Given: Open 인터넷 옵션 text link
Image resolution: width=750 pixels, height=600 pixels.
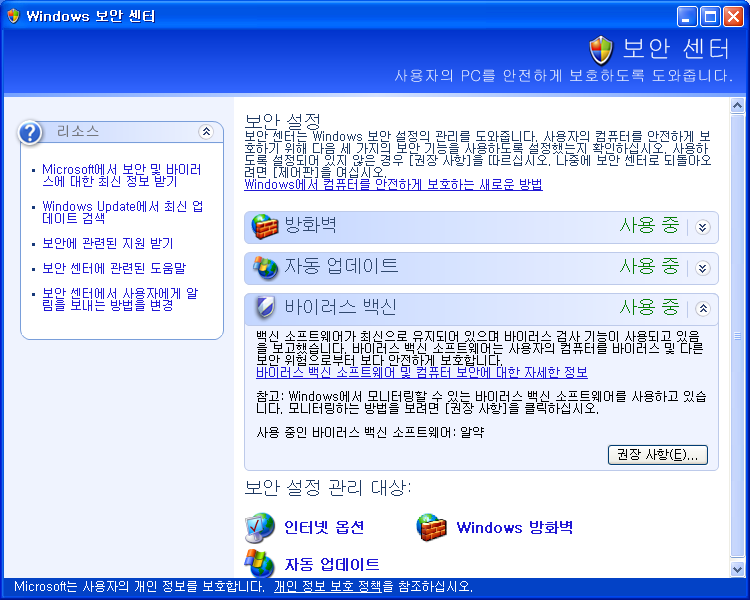Looking at the screenshot, I should coord(324,527).
